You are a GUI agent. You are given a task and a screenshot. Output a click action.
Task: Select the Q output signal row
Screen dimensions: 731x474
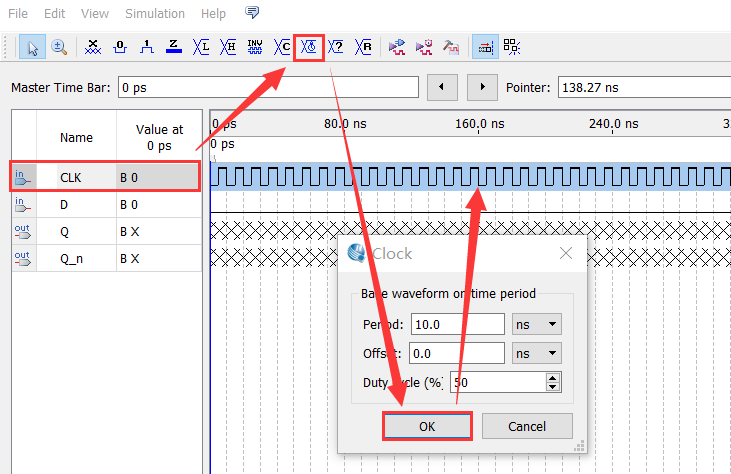[106, 231]
